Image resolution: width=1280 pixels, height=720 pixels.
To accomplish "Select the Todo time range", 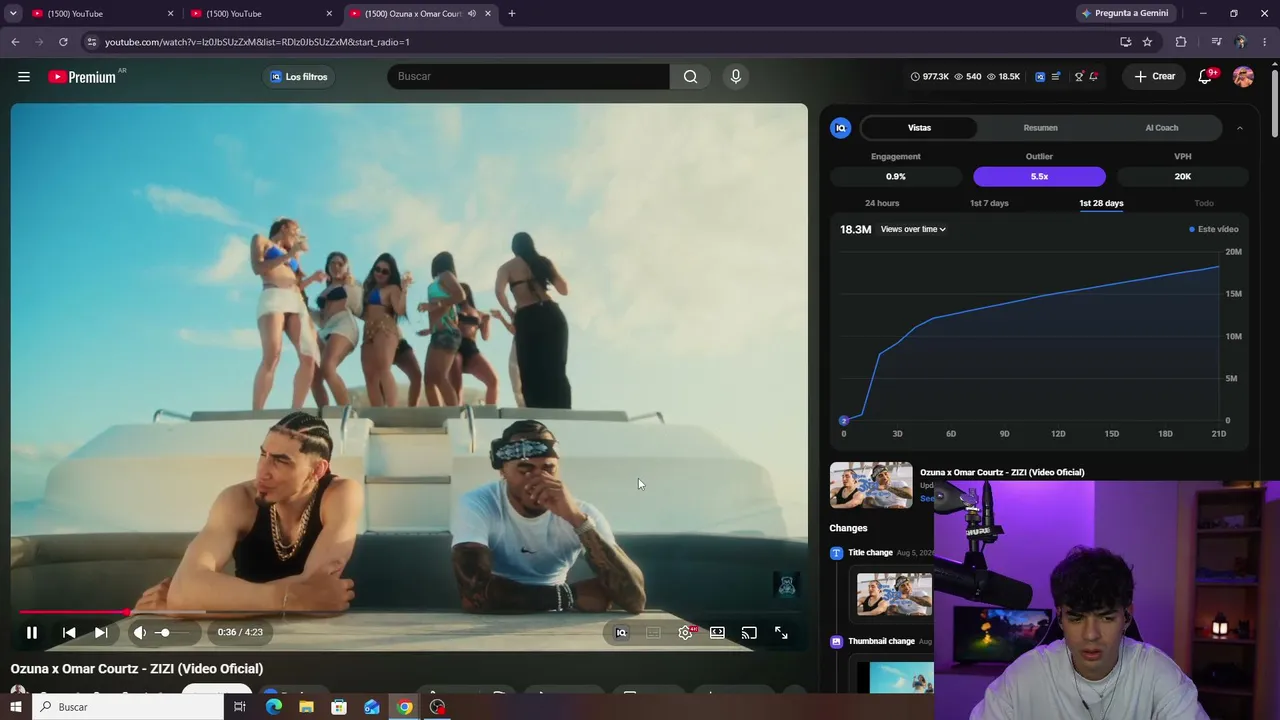I will 1204,204.
